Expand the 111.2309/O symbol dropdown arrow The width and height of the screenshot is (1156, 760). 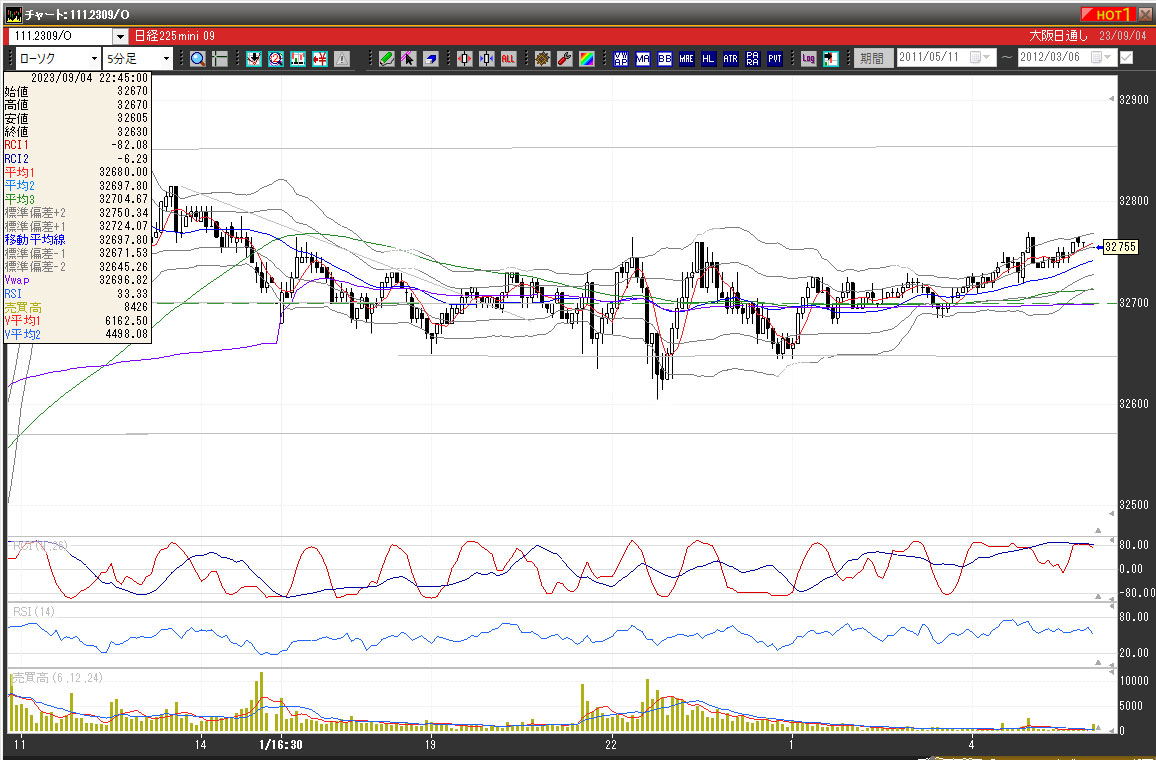click(x=121, y=36)
